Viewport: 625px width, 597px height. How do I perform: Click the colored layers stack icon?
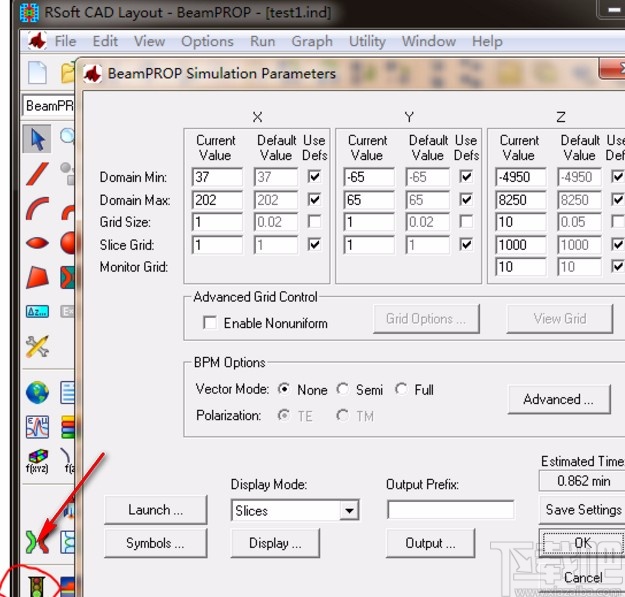pyautogui.click(x=68, y=427)
